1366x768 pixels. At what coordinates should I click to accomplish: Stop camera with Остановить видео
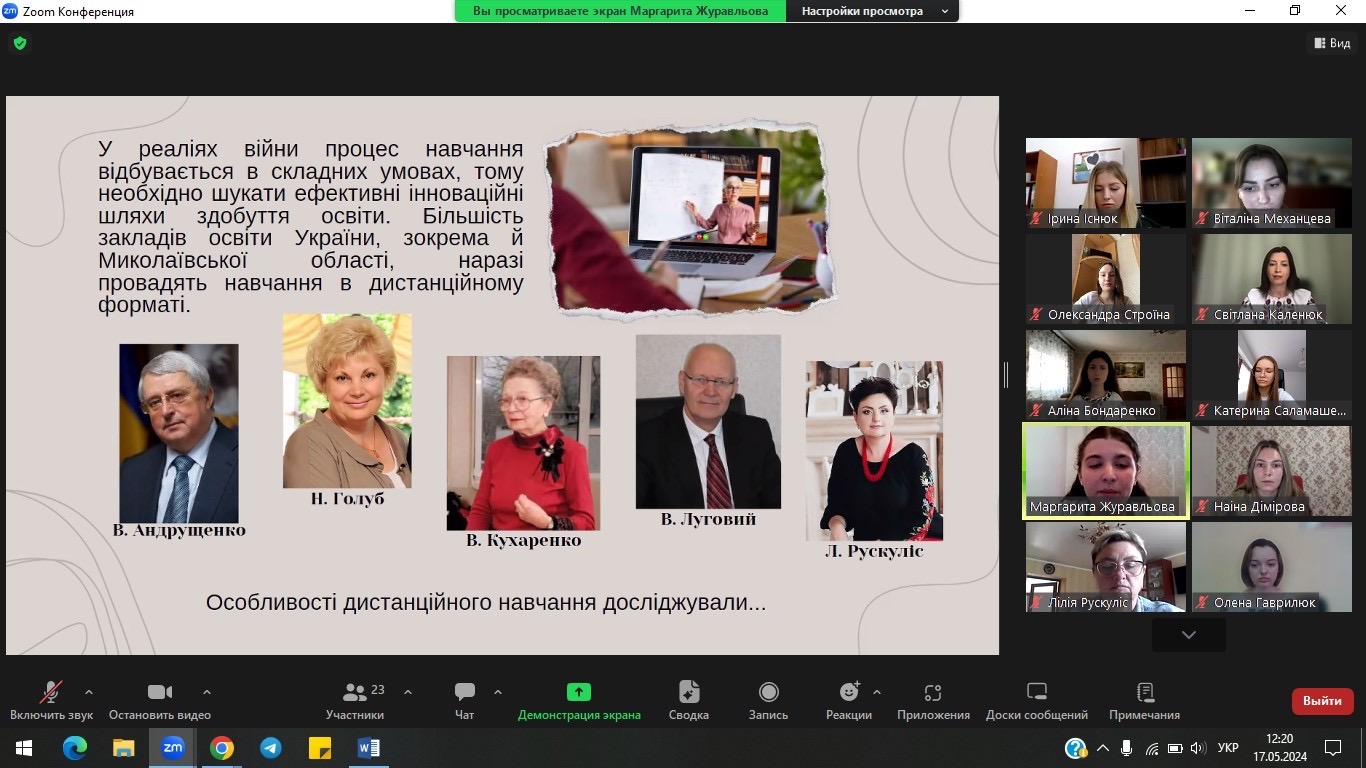160,700
